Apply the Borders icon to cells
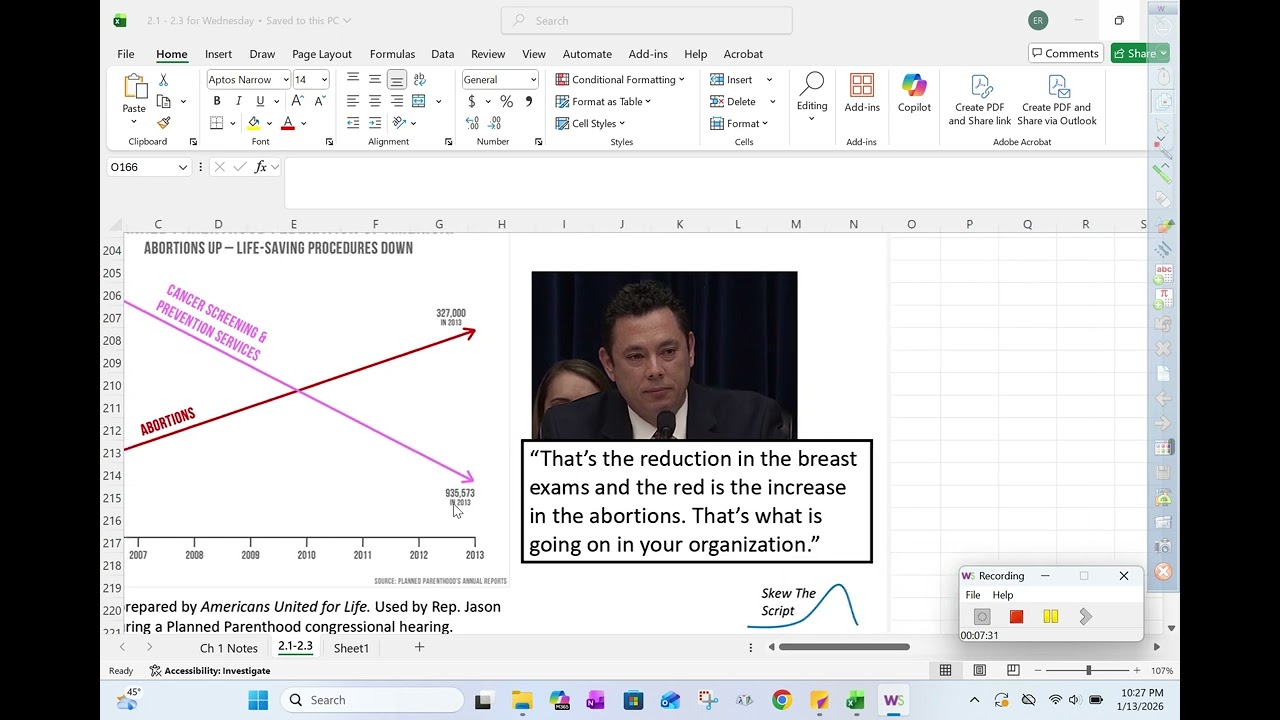Image resolution: width=1280 pixels, height=720 pixels. coord(216,123)
